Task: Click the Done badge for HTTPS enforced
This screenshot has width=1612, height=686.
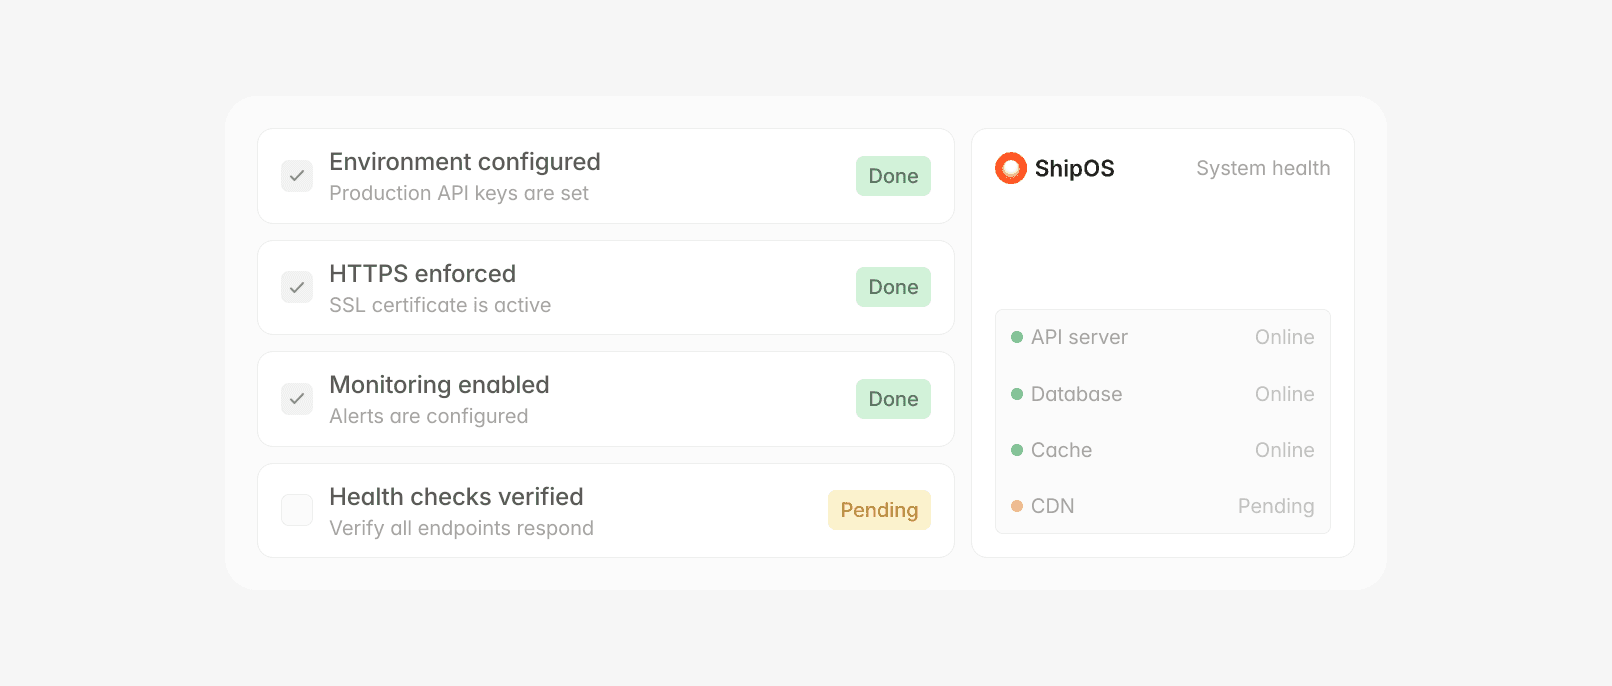Action: click(893, 287)
